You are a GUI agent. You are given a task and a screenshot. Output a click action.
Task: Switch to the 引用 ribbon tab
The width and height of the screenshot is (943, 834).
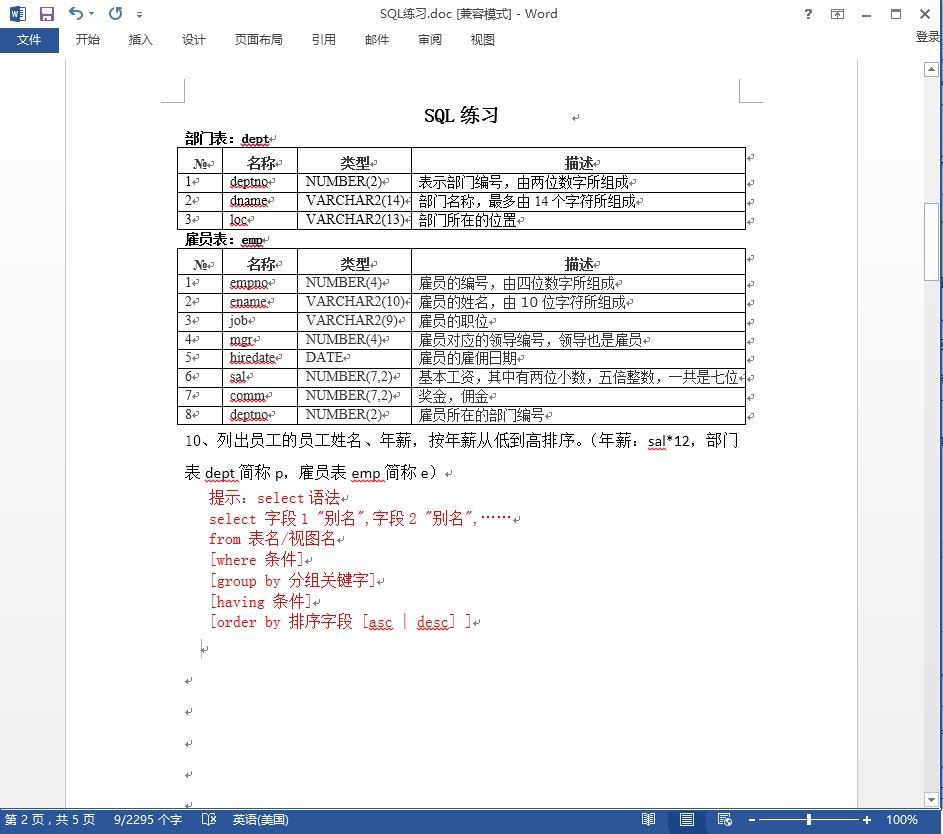pos(324,40)
